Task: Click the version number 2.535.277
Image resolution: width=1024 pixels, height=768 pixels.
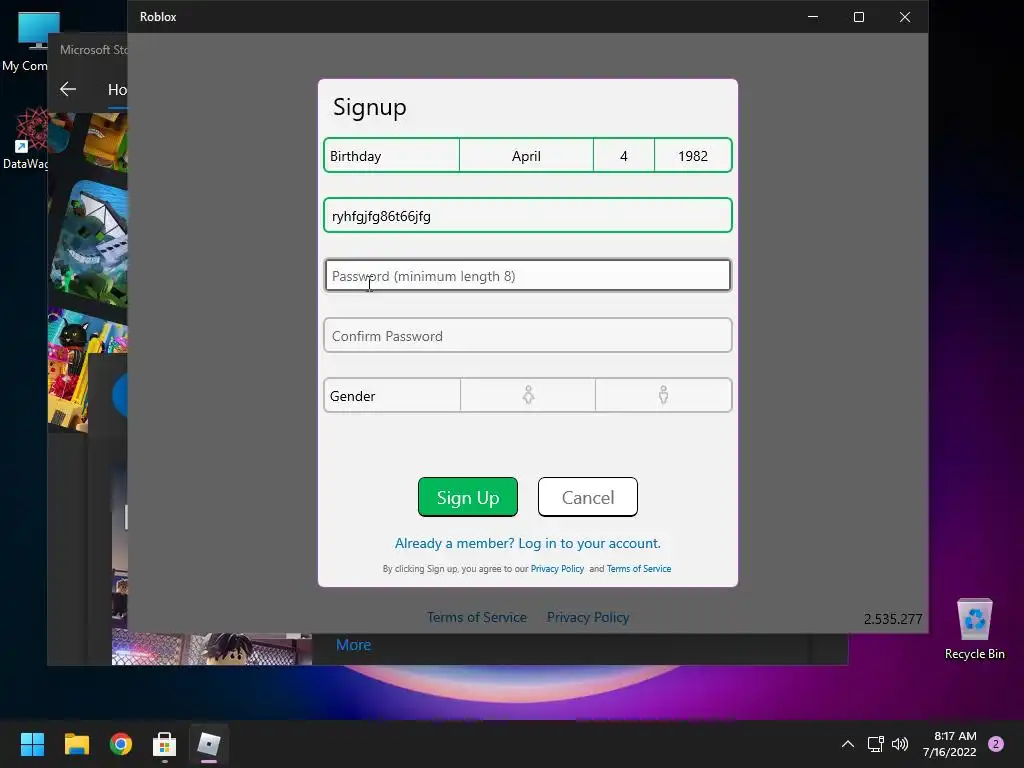Action: (x=893, y=618)
